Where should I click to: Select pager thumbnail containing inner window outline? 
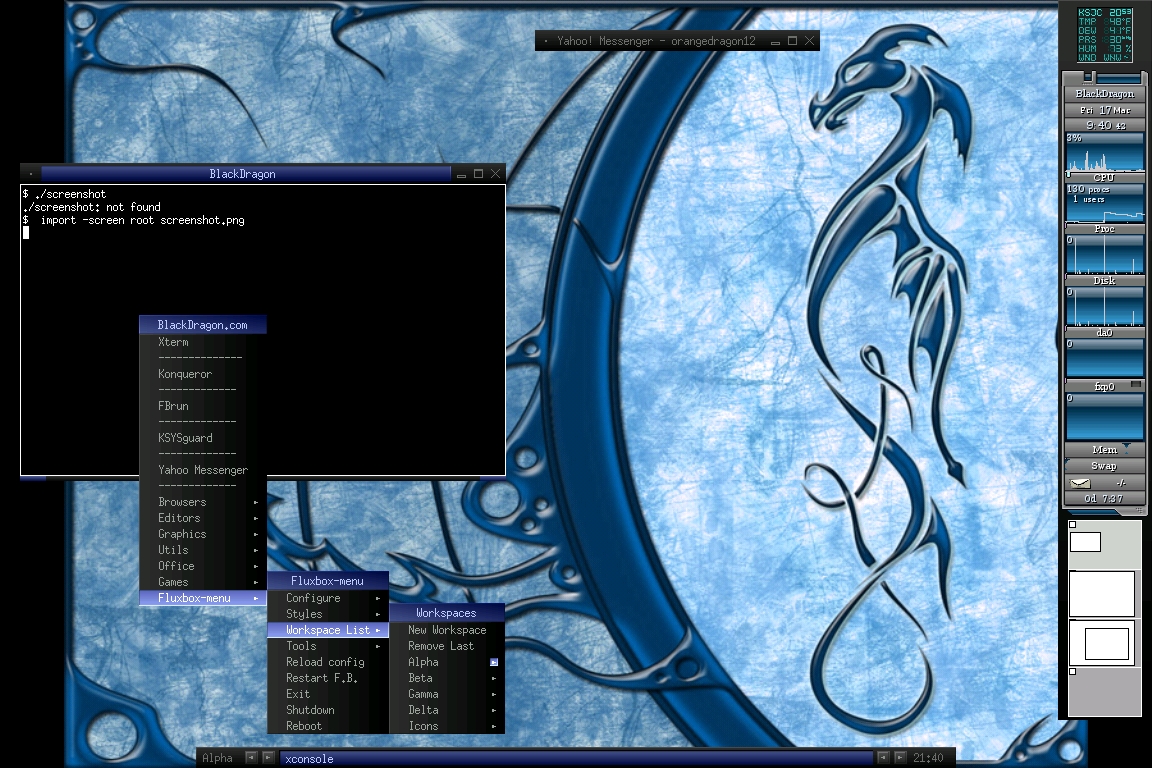point(1104,642)
